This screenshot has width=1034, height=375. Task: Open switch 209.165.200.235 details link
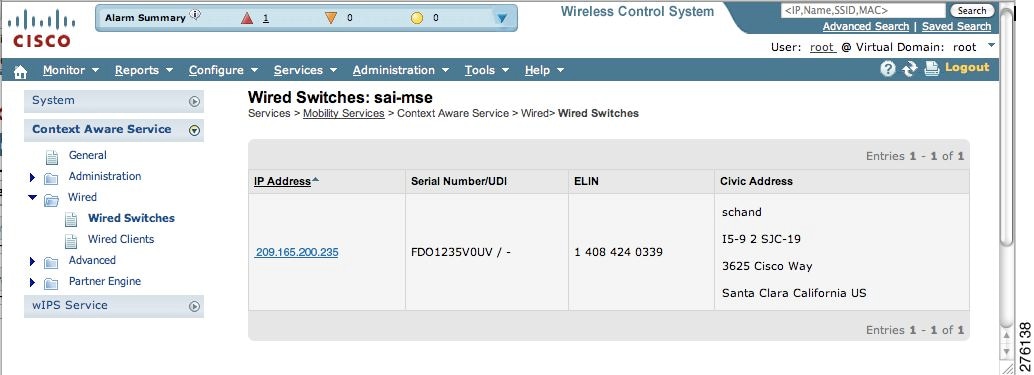point(297,252)
